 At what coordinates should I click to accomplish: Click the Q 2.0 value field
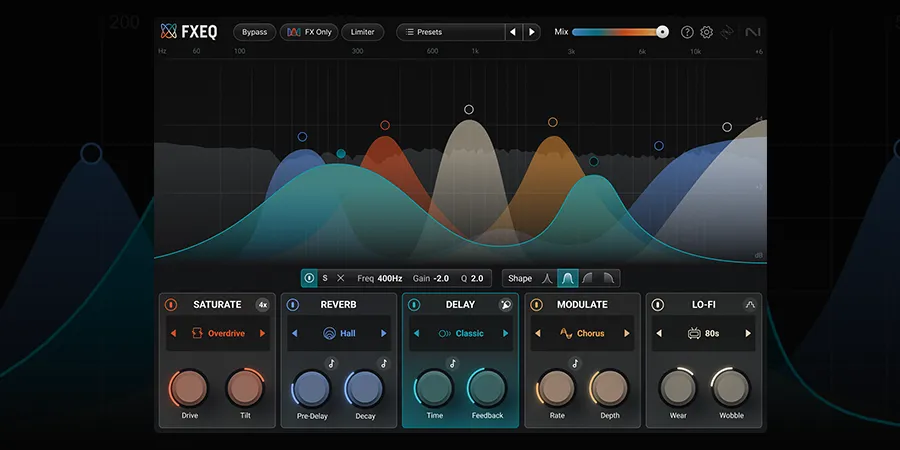[x=472, y=278]
